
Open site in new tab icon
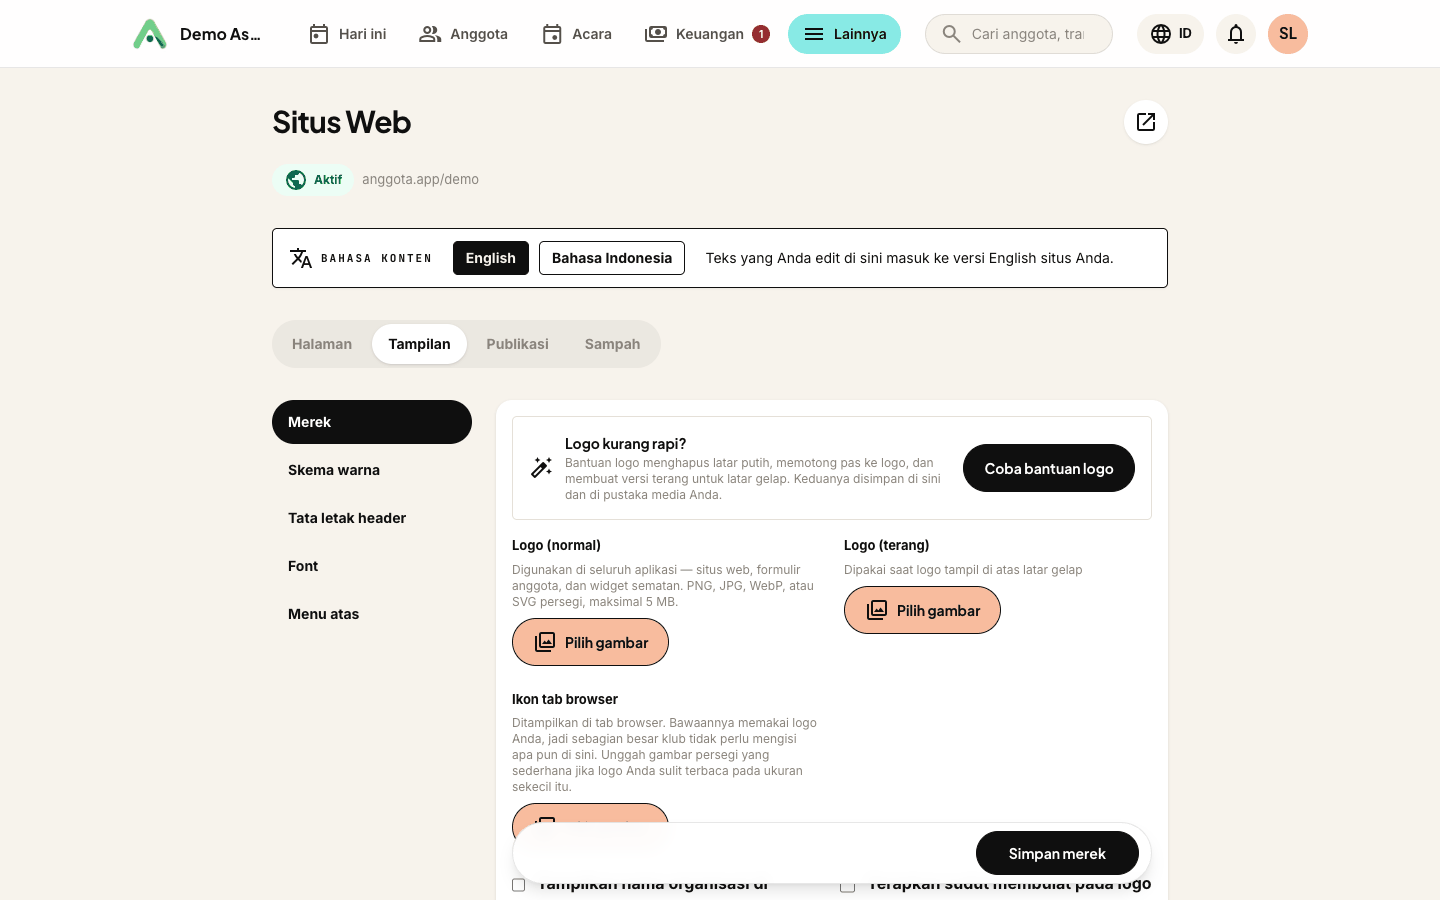[x=1146, y=122]
